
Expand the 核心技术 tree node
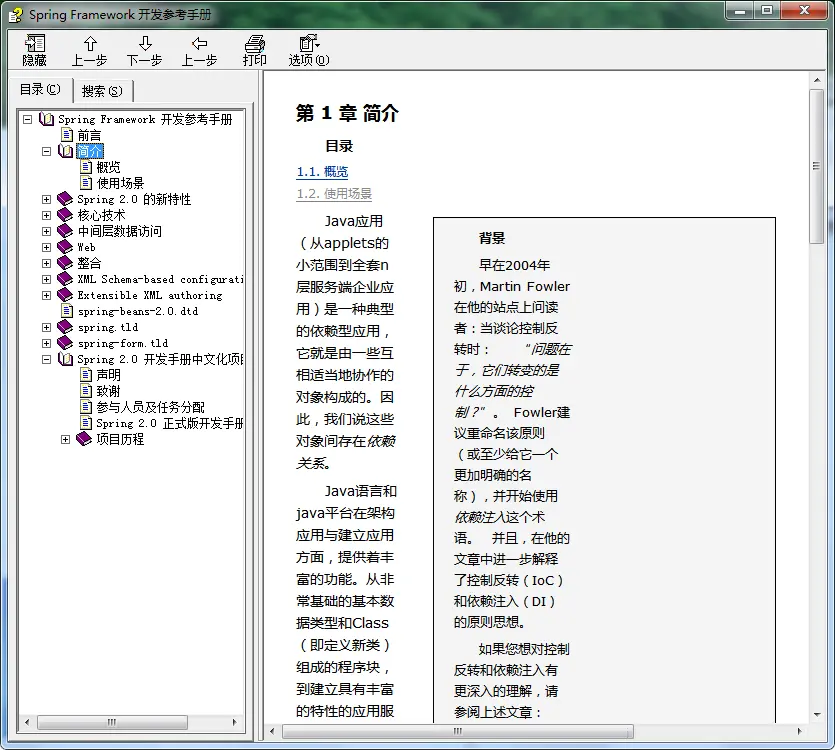coord(46,215)
